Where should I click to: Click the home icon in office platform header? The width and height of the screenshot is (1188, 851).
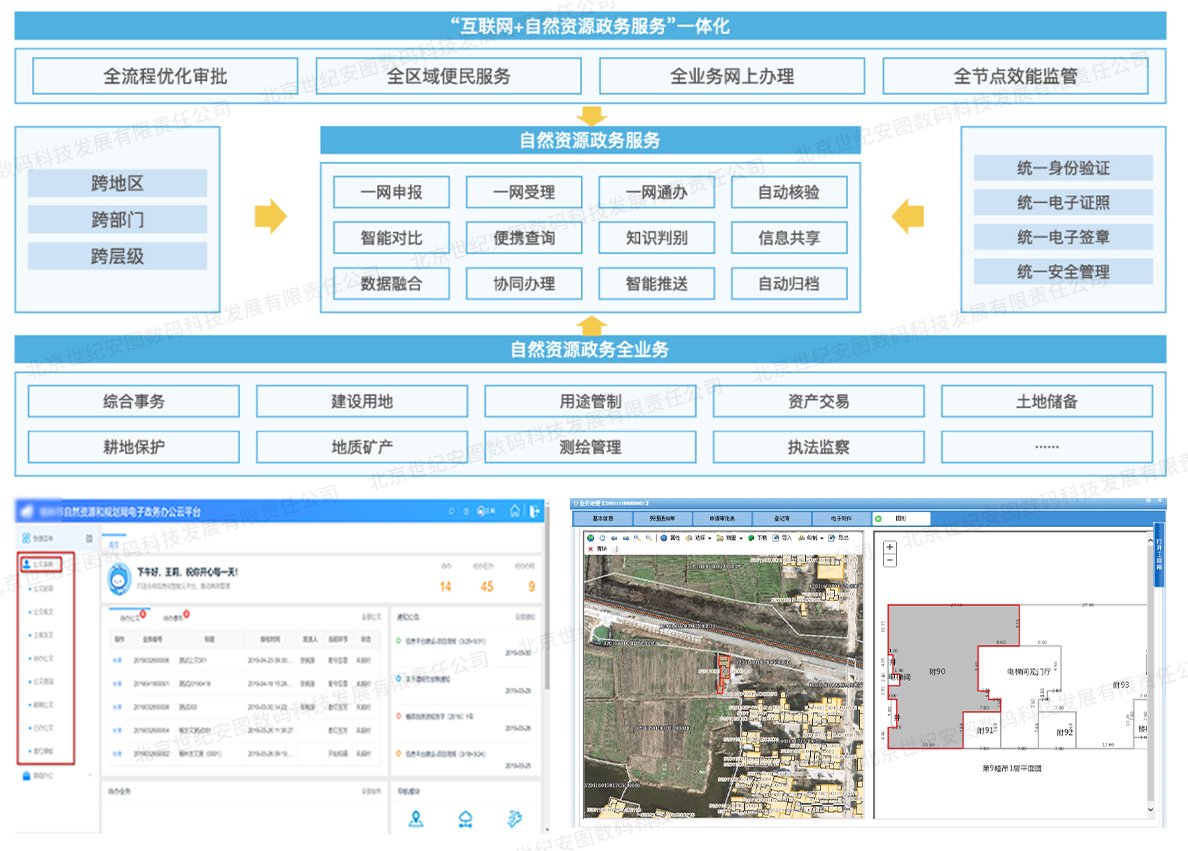(x=515, y=511)
